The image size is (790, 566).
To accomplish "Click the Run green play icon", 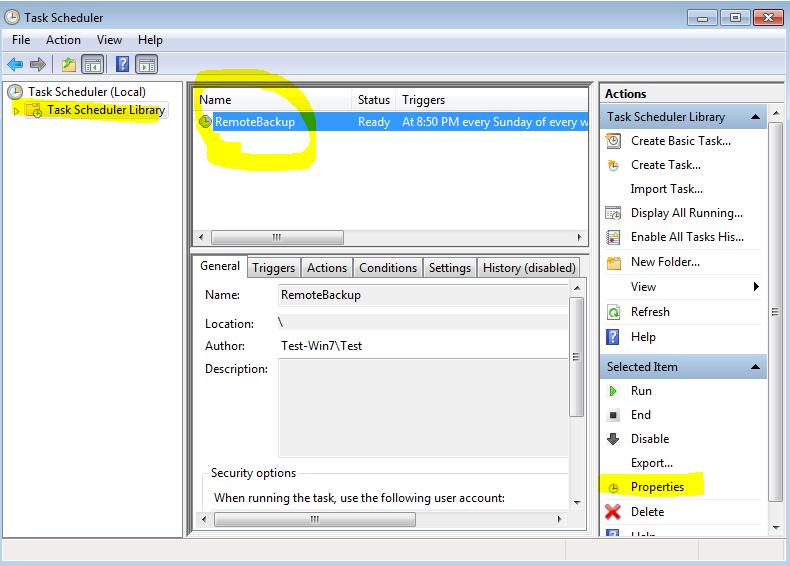I will tap(613, 391).
